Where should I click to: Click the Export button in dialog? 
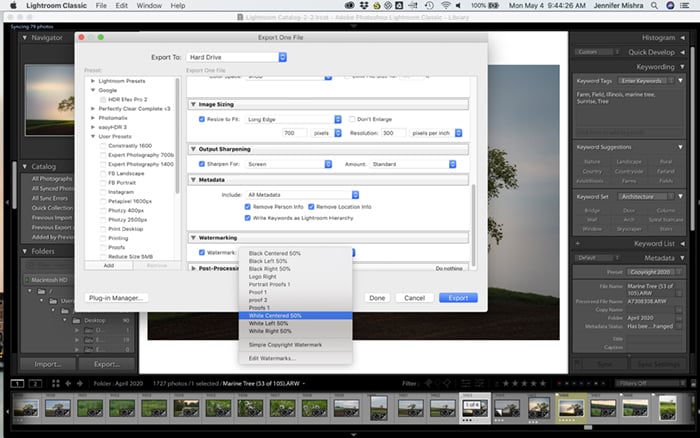click(x=458, y=298)
